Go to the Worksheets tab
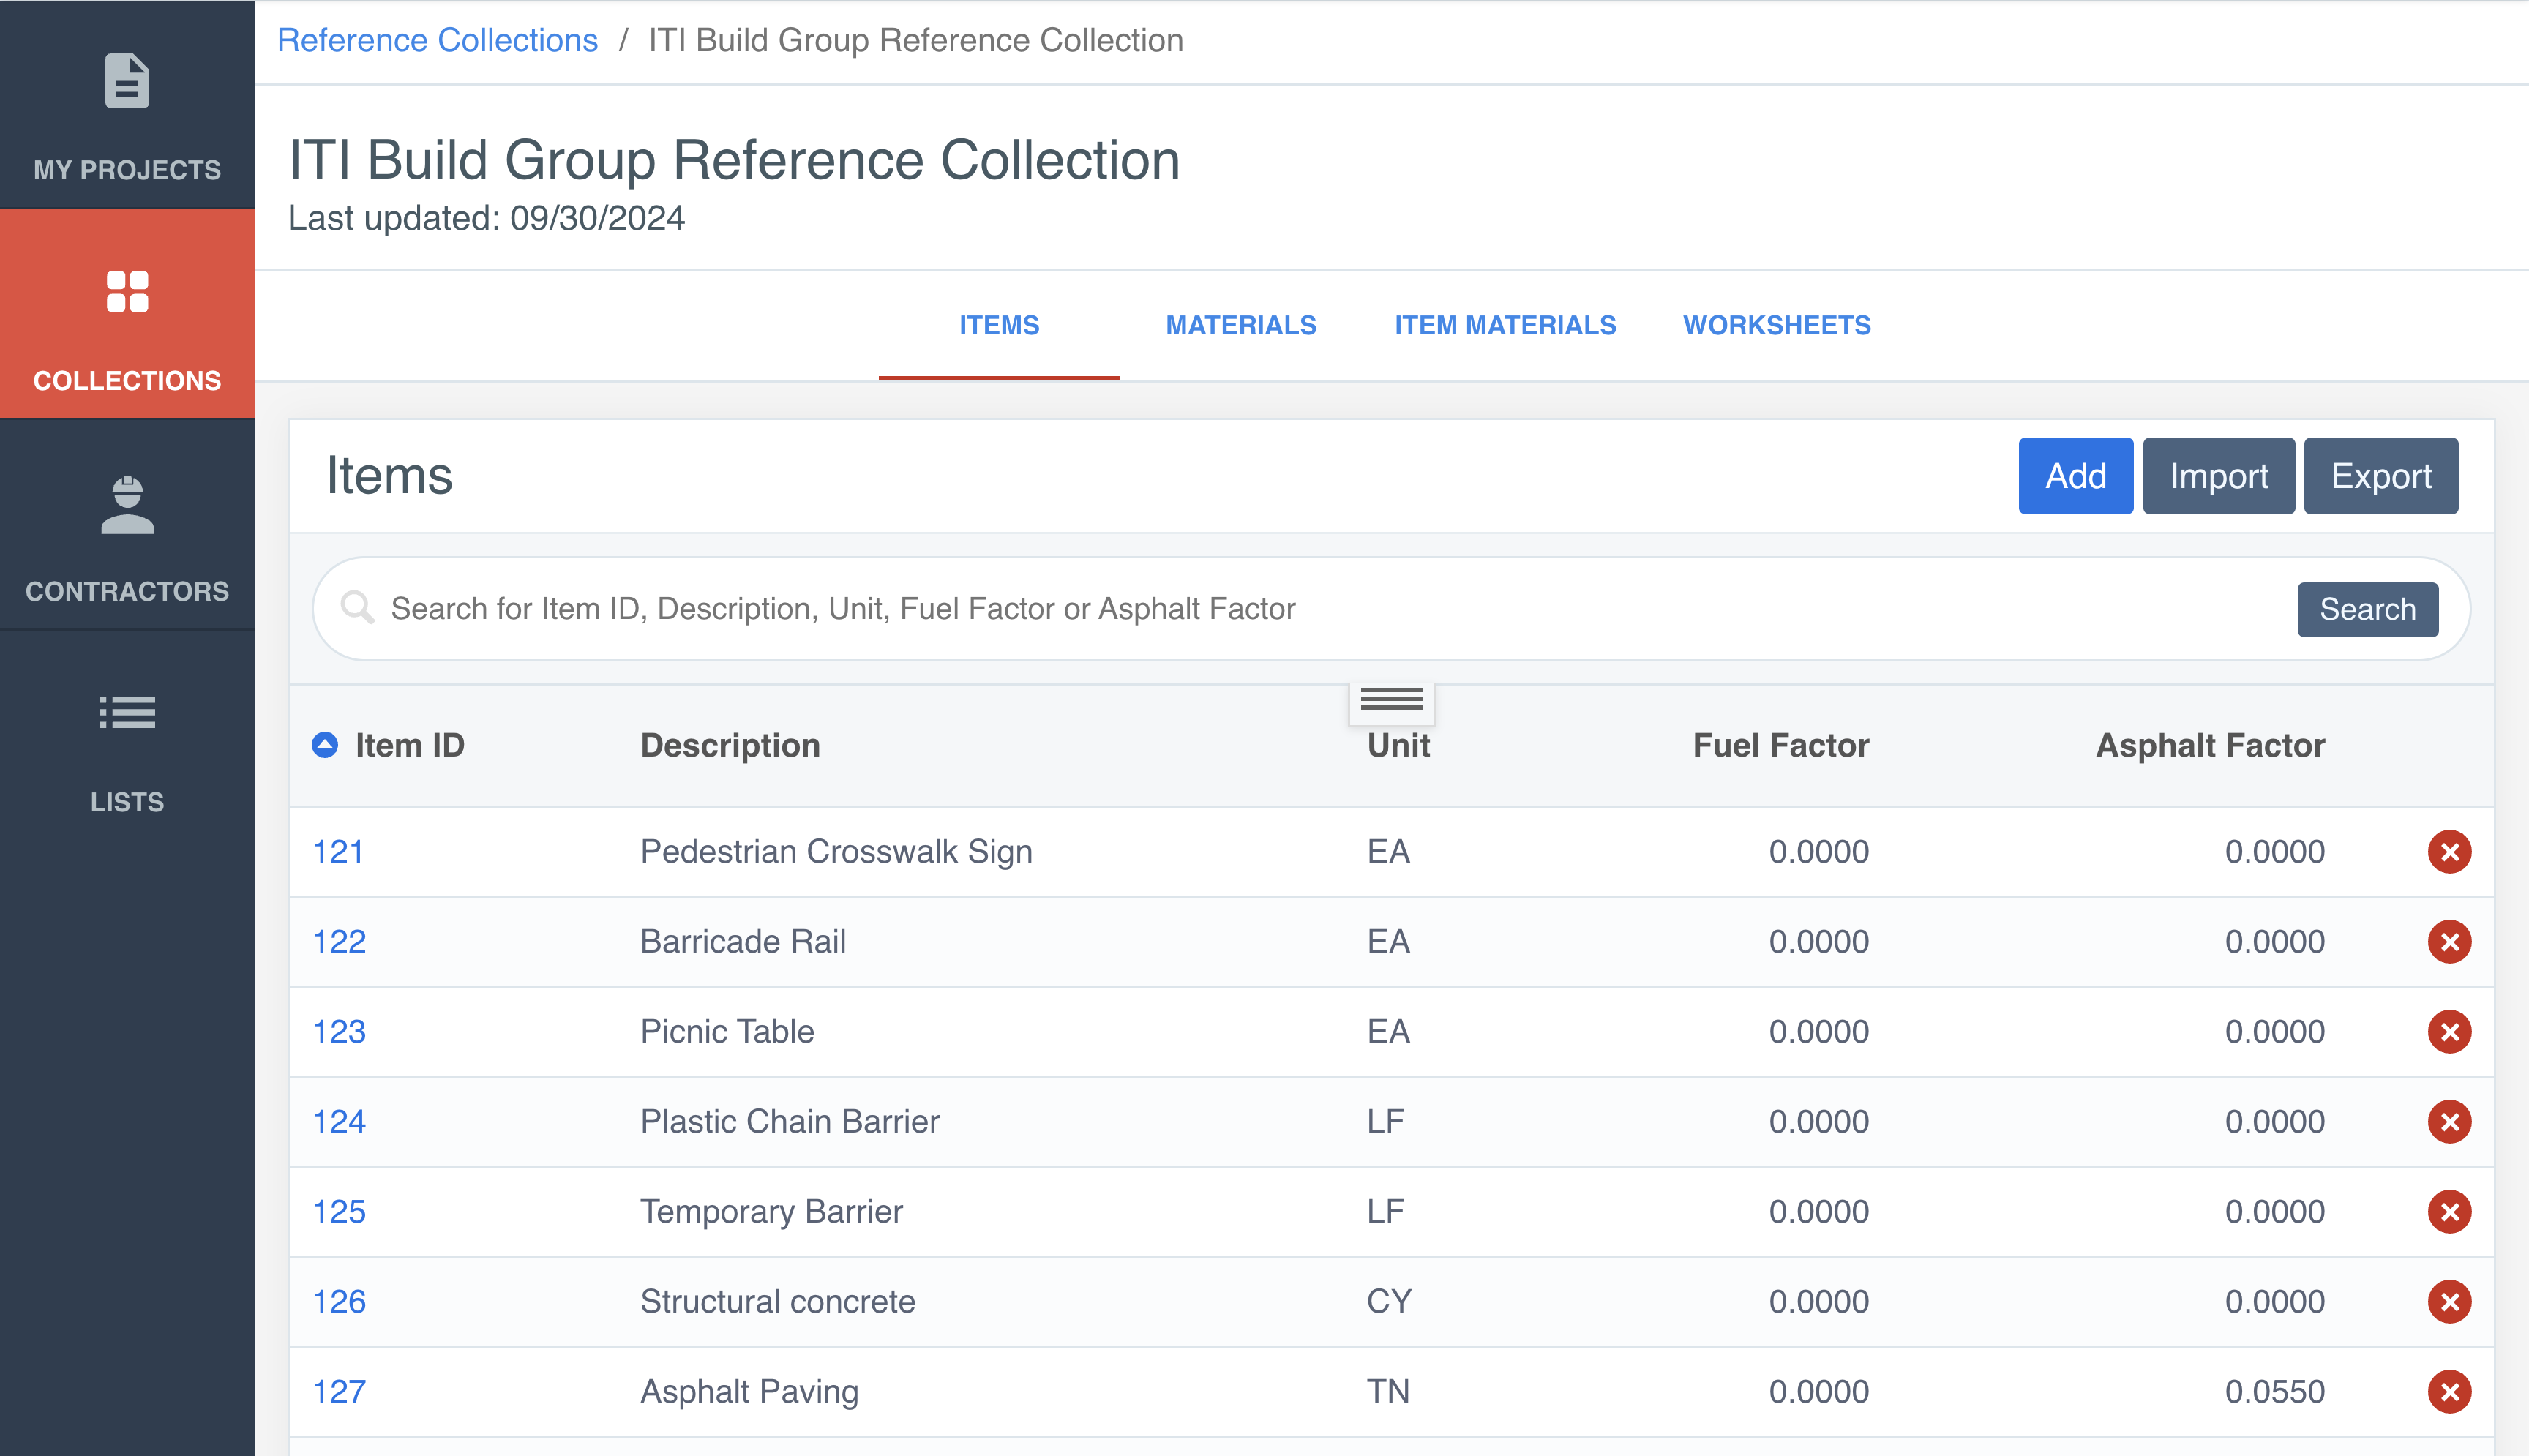This screenshot has height=1456, width=2529. pyautogui.click(x=1776, y=325)
